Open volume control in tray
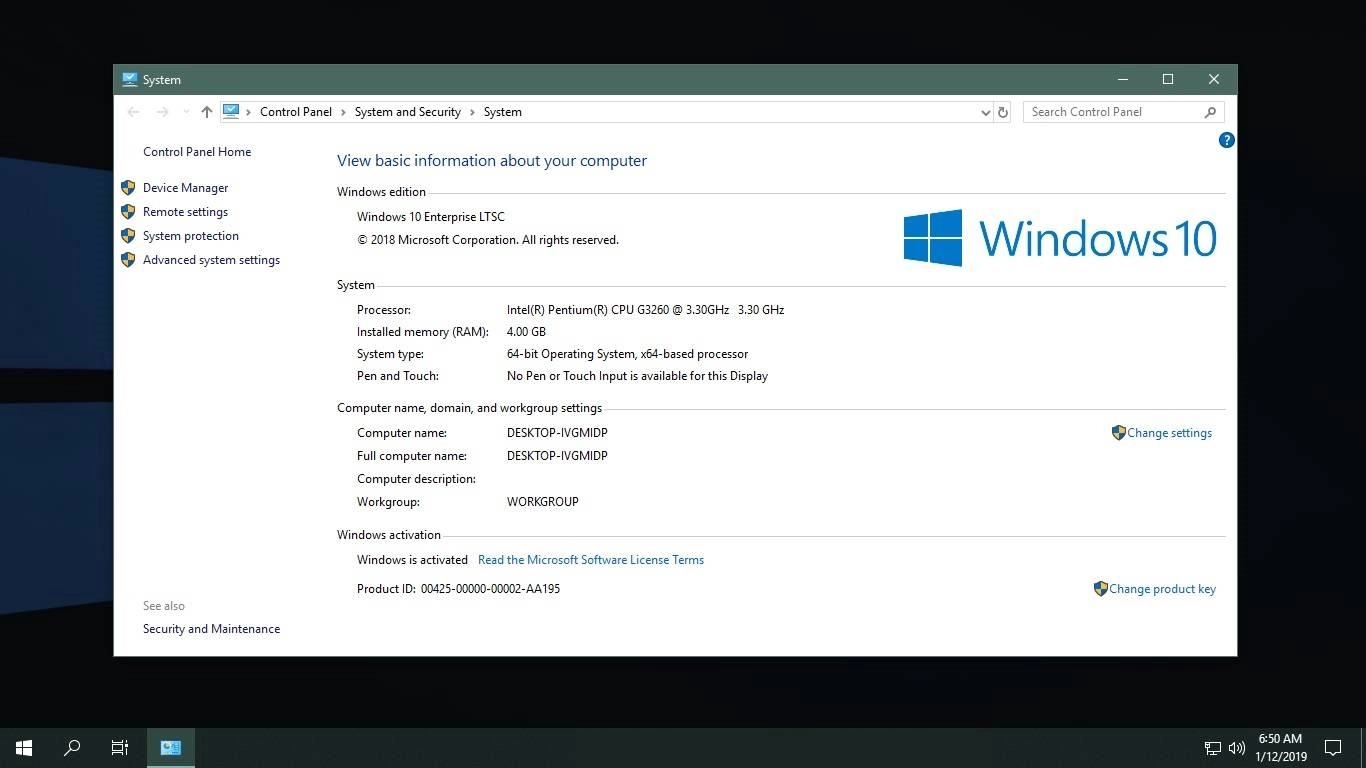Viewport: 1366px width, 768px height. [1237, 748]
